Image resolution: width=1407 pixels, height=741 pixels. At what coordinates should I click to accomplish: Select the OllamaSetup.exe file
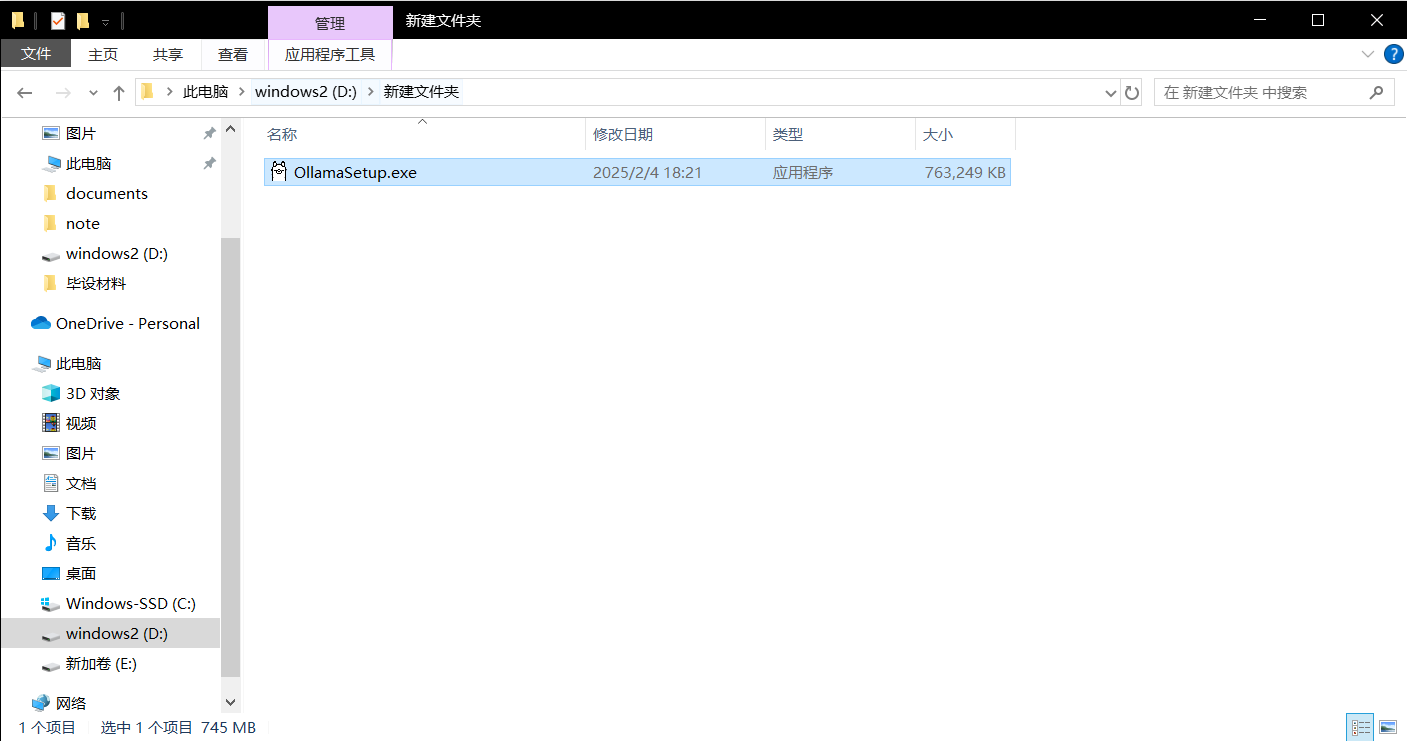[355, 172]
